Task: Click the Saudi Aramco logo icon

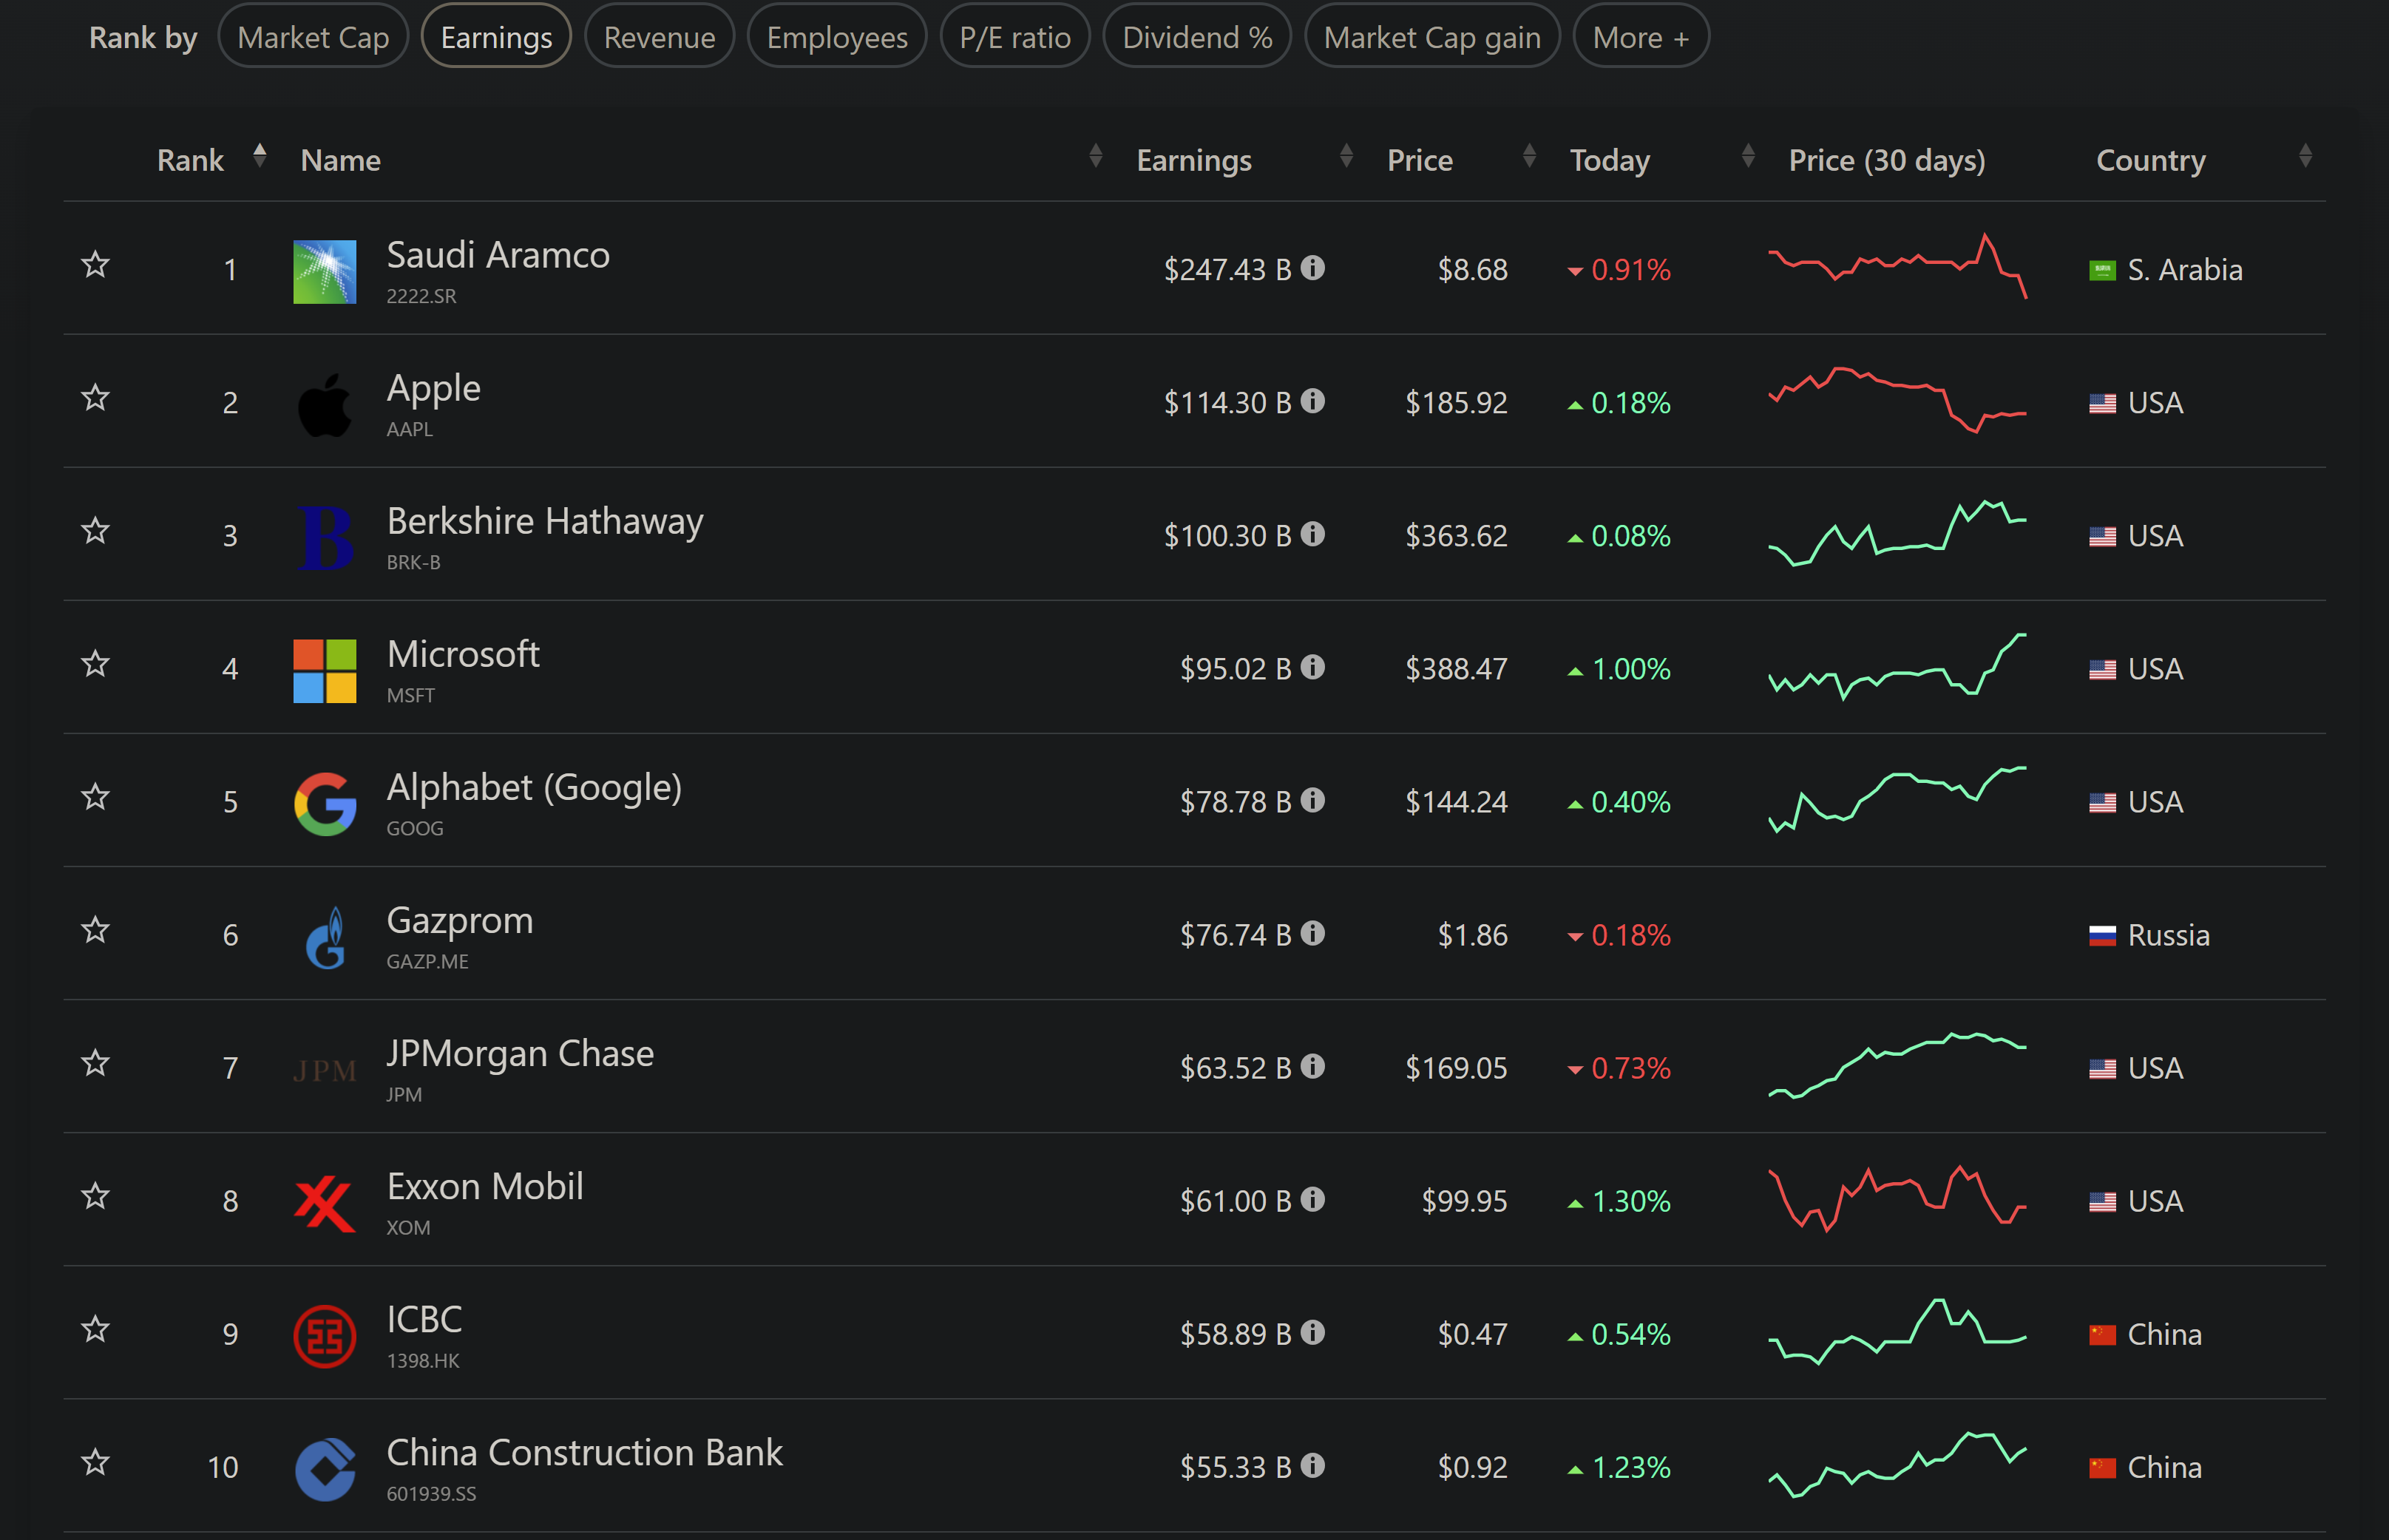Action: tap(324, 271)
